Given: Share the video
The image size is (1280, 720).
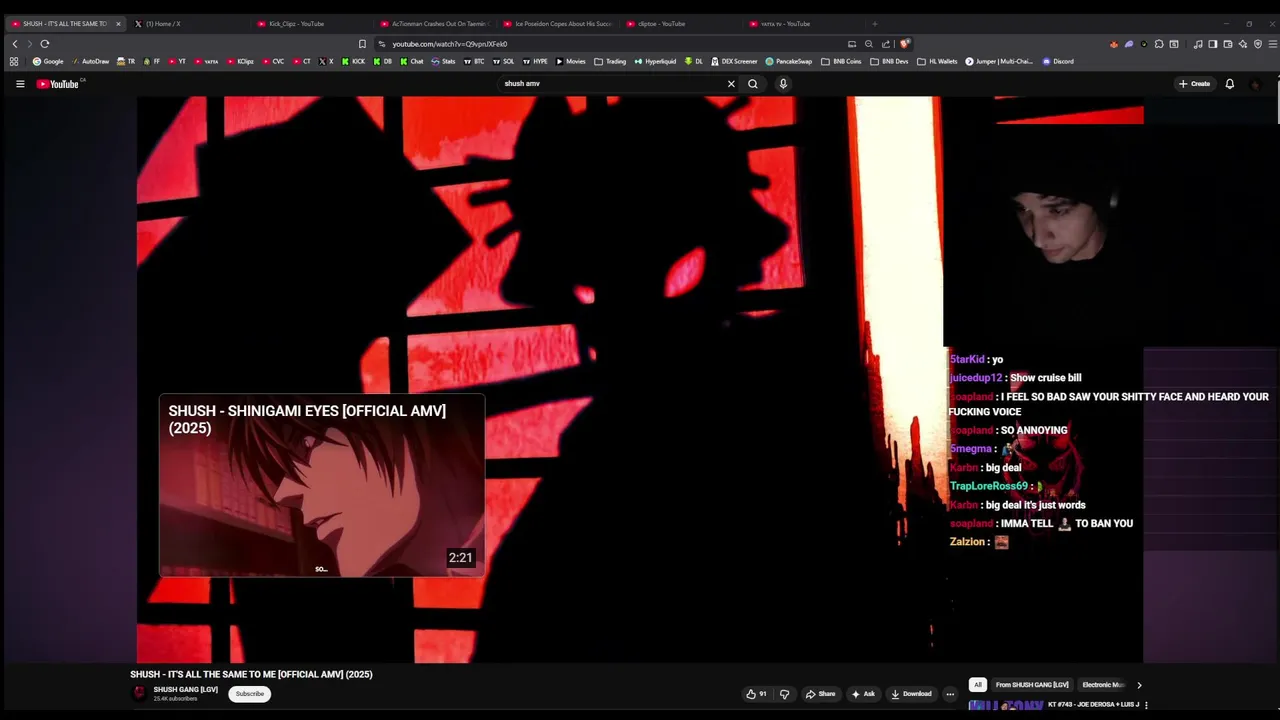Looking at the screenshot, I should pos(820,694).
